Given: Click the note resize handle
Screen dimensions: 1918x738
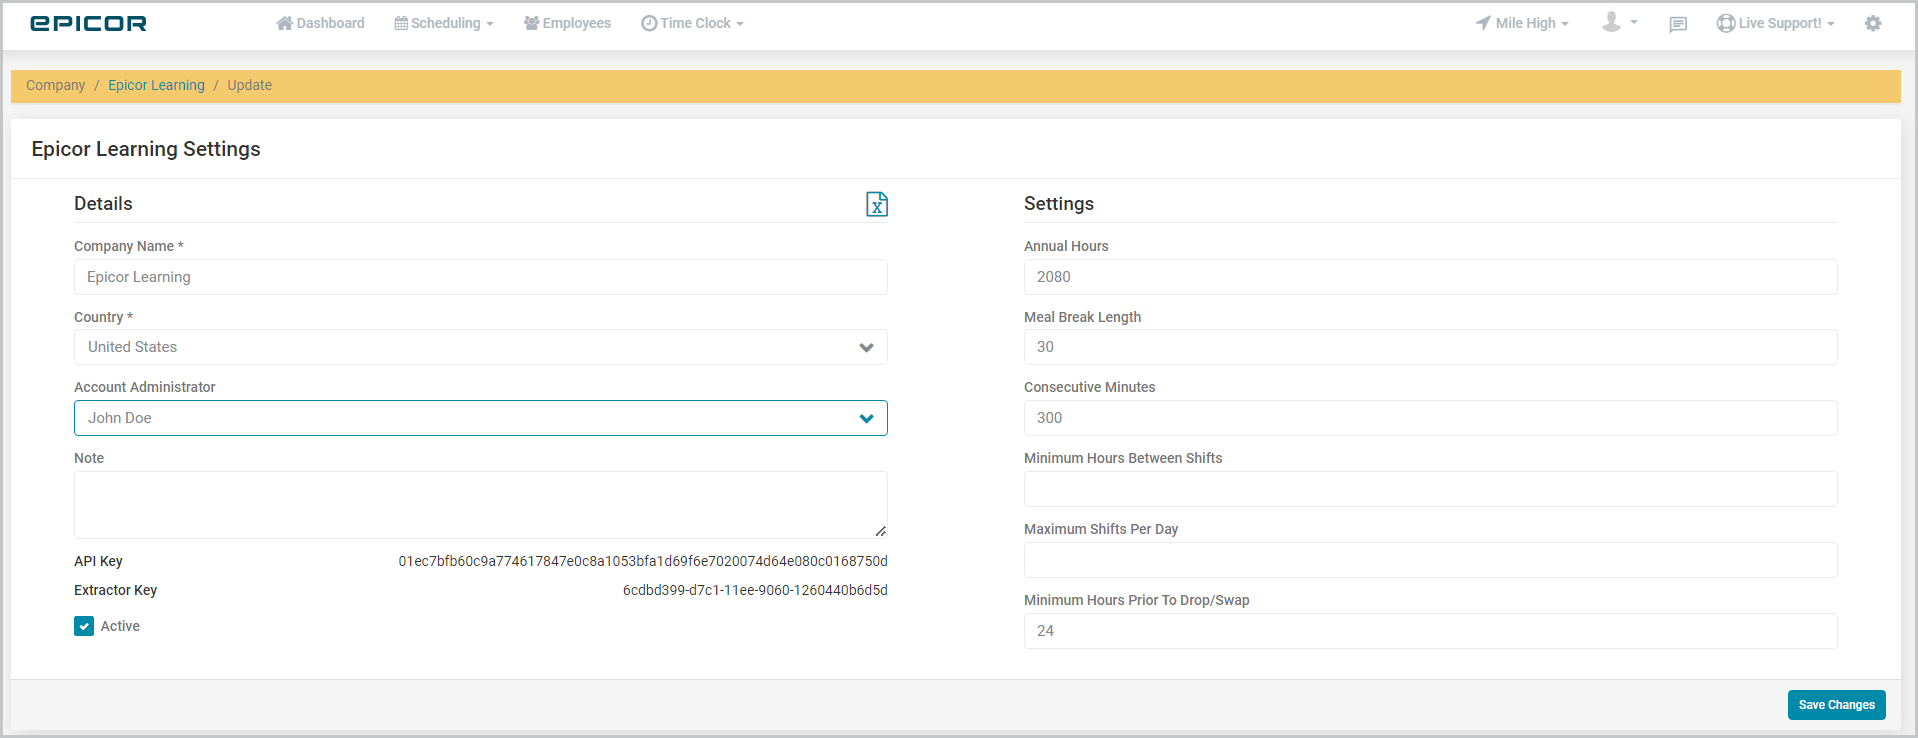Looking at the screenshot, I should point(881,532).
